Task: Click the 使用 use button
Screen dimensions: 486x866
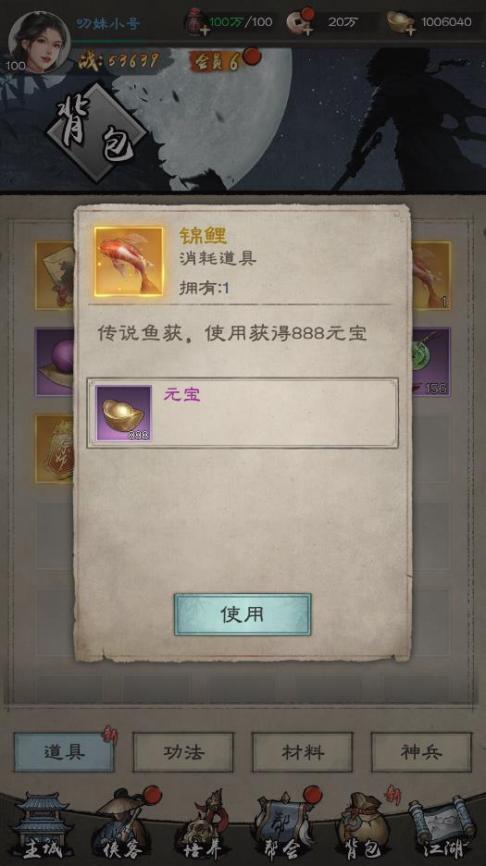Action: tap(242, 614)
